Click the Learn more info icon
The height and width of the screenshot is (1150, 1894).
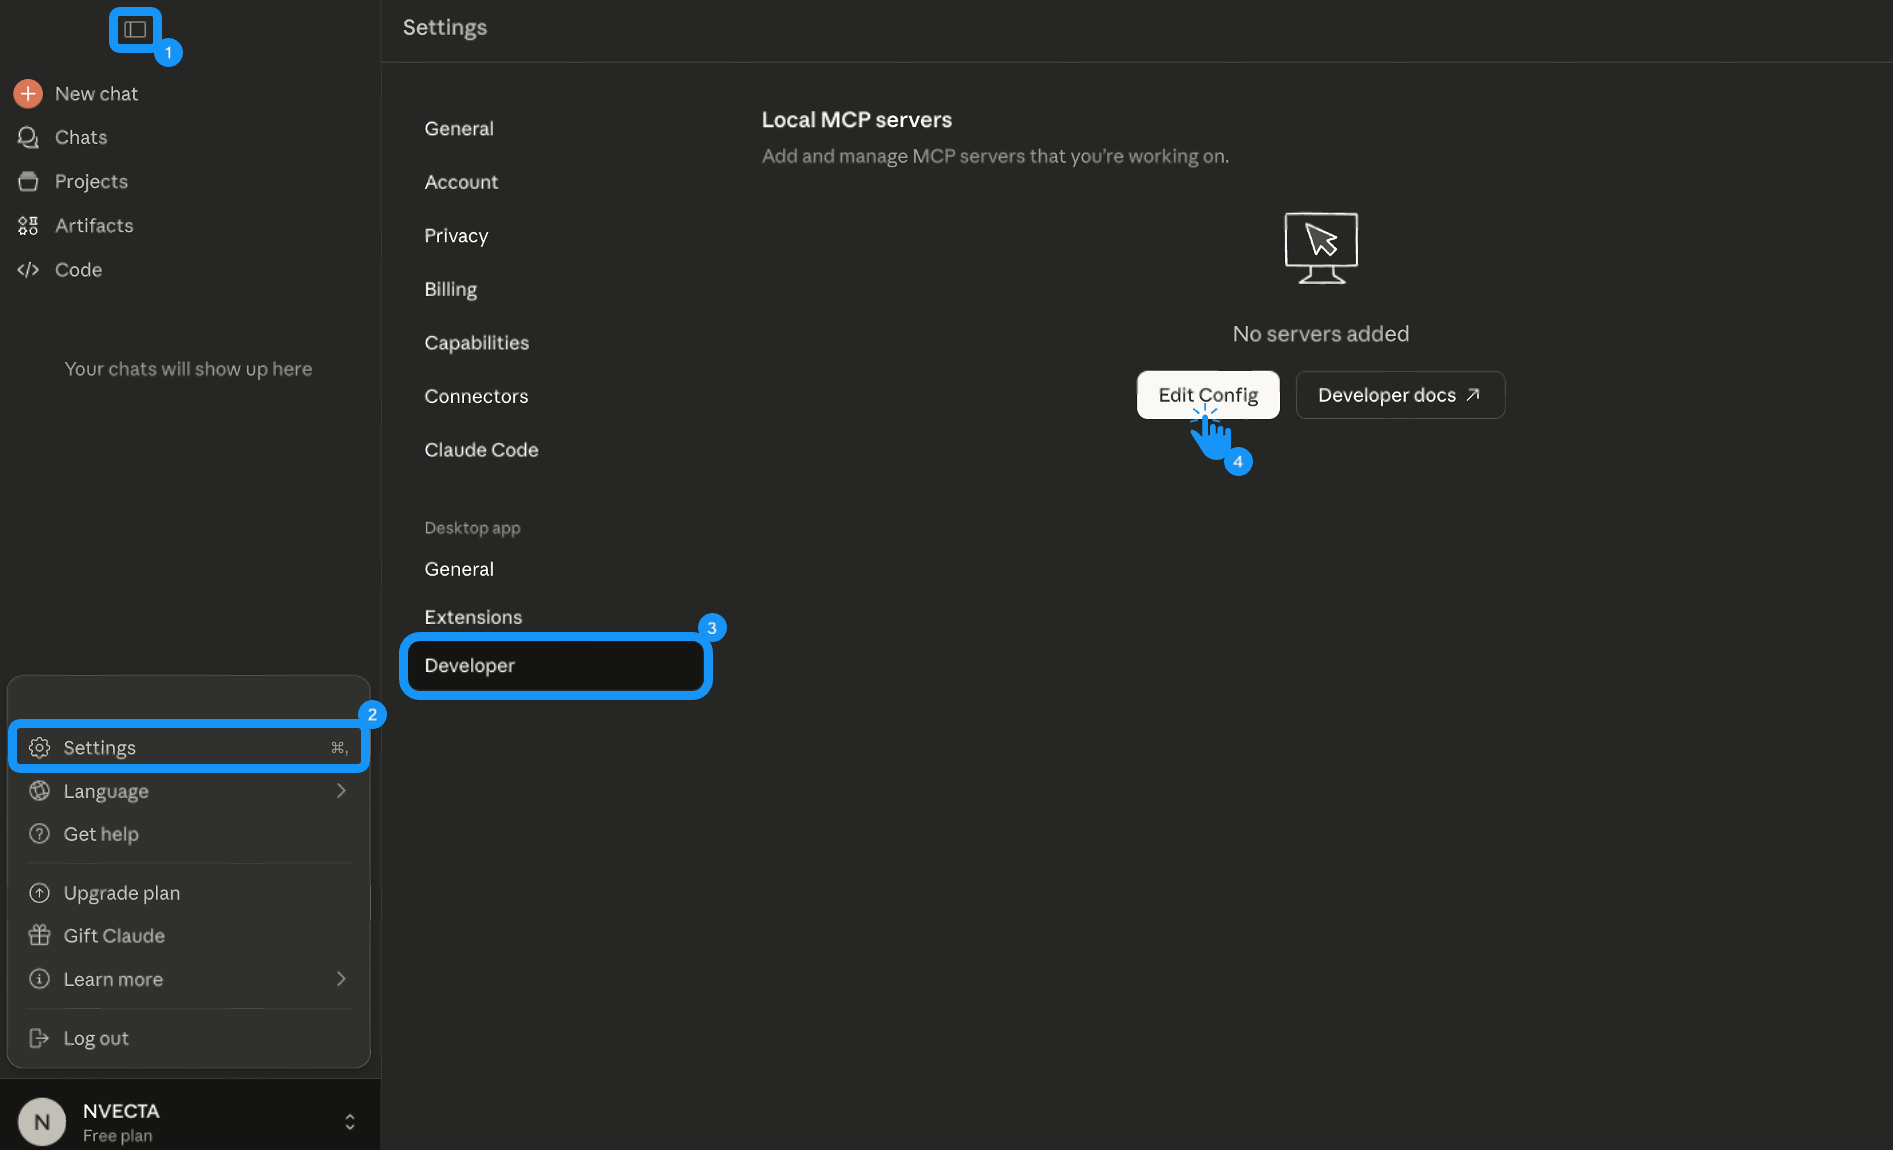point(39,979)
